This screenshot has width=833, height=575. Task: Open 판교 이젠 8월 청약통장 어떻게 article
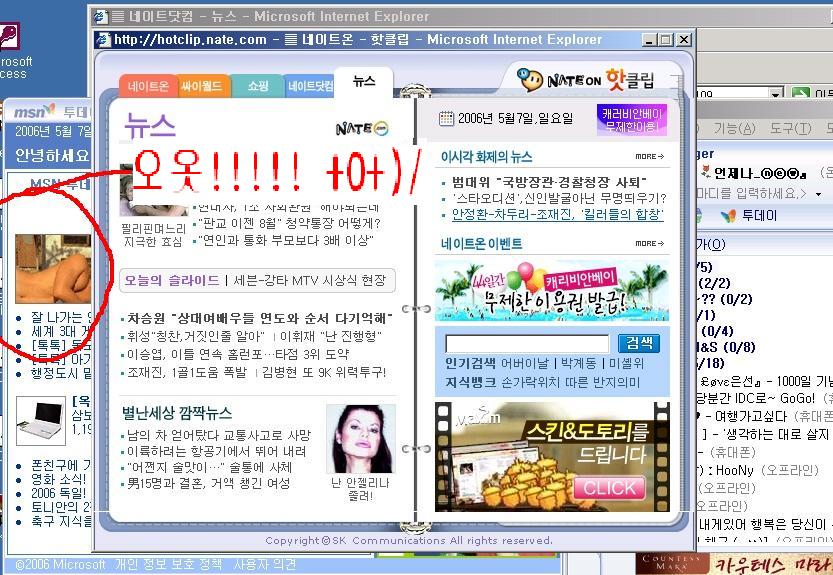[289, 223]
